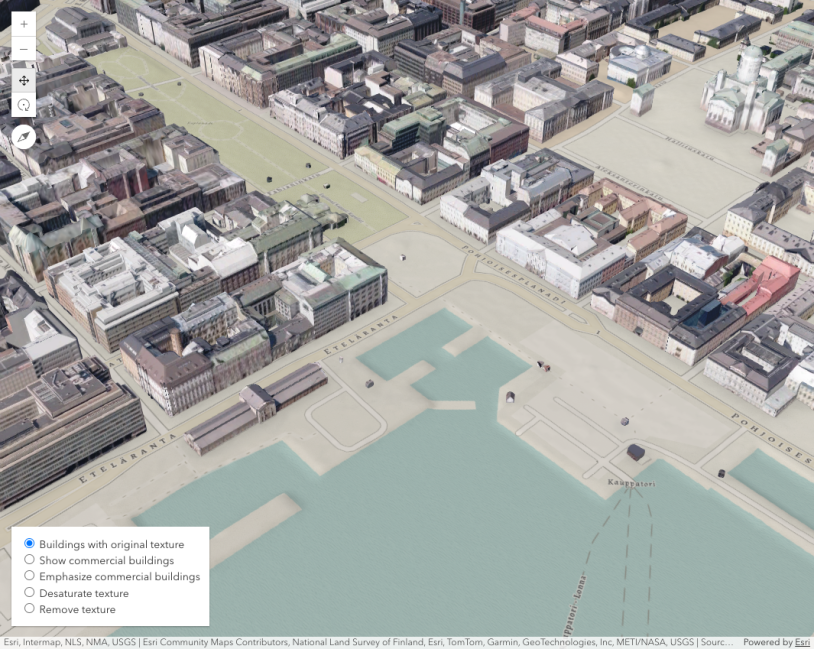Activate the pan navigation tool
This screenshot has width=814, height=649.
tap(24, 79)
